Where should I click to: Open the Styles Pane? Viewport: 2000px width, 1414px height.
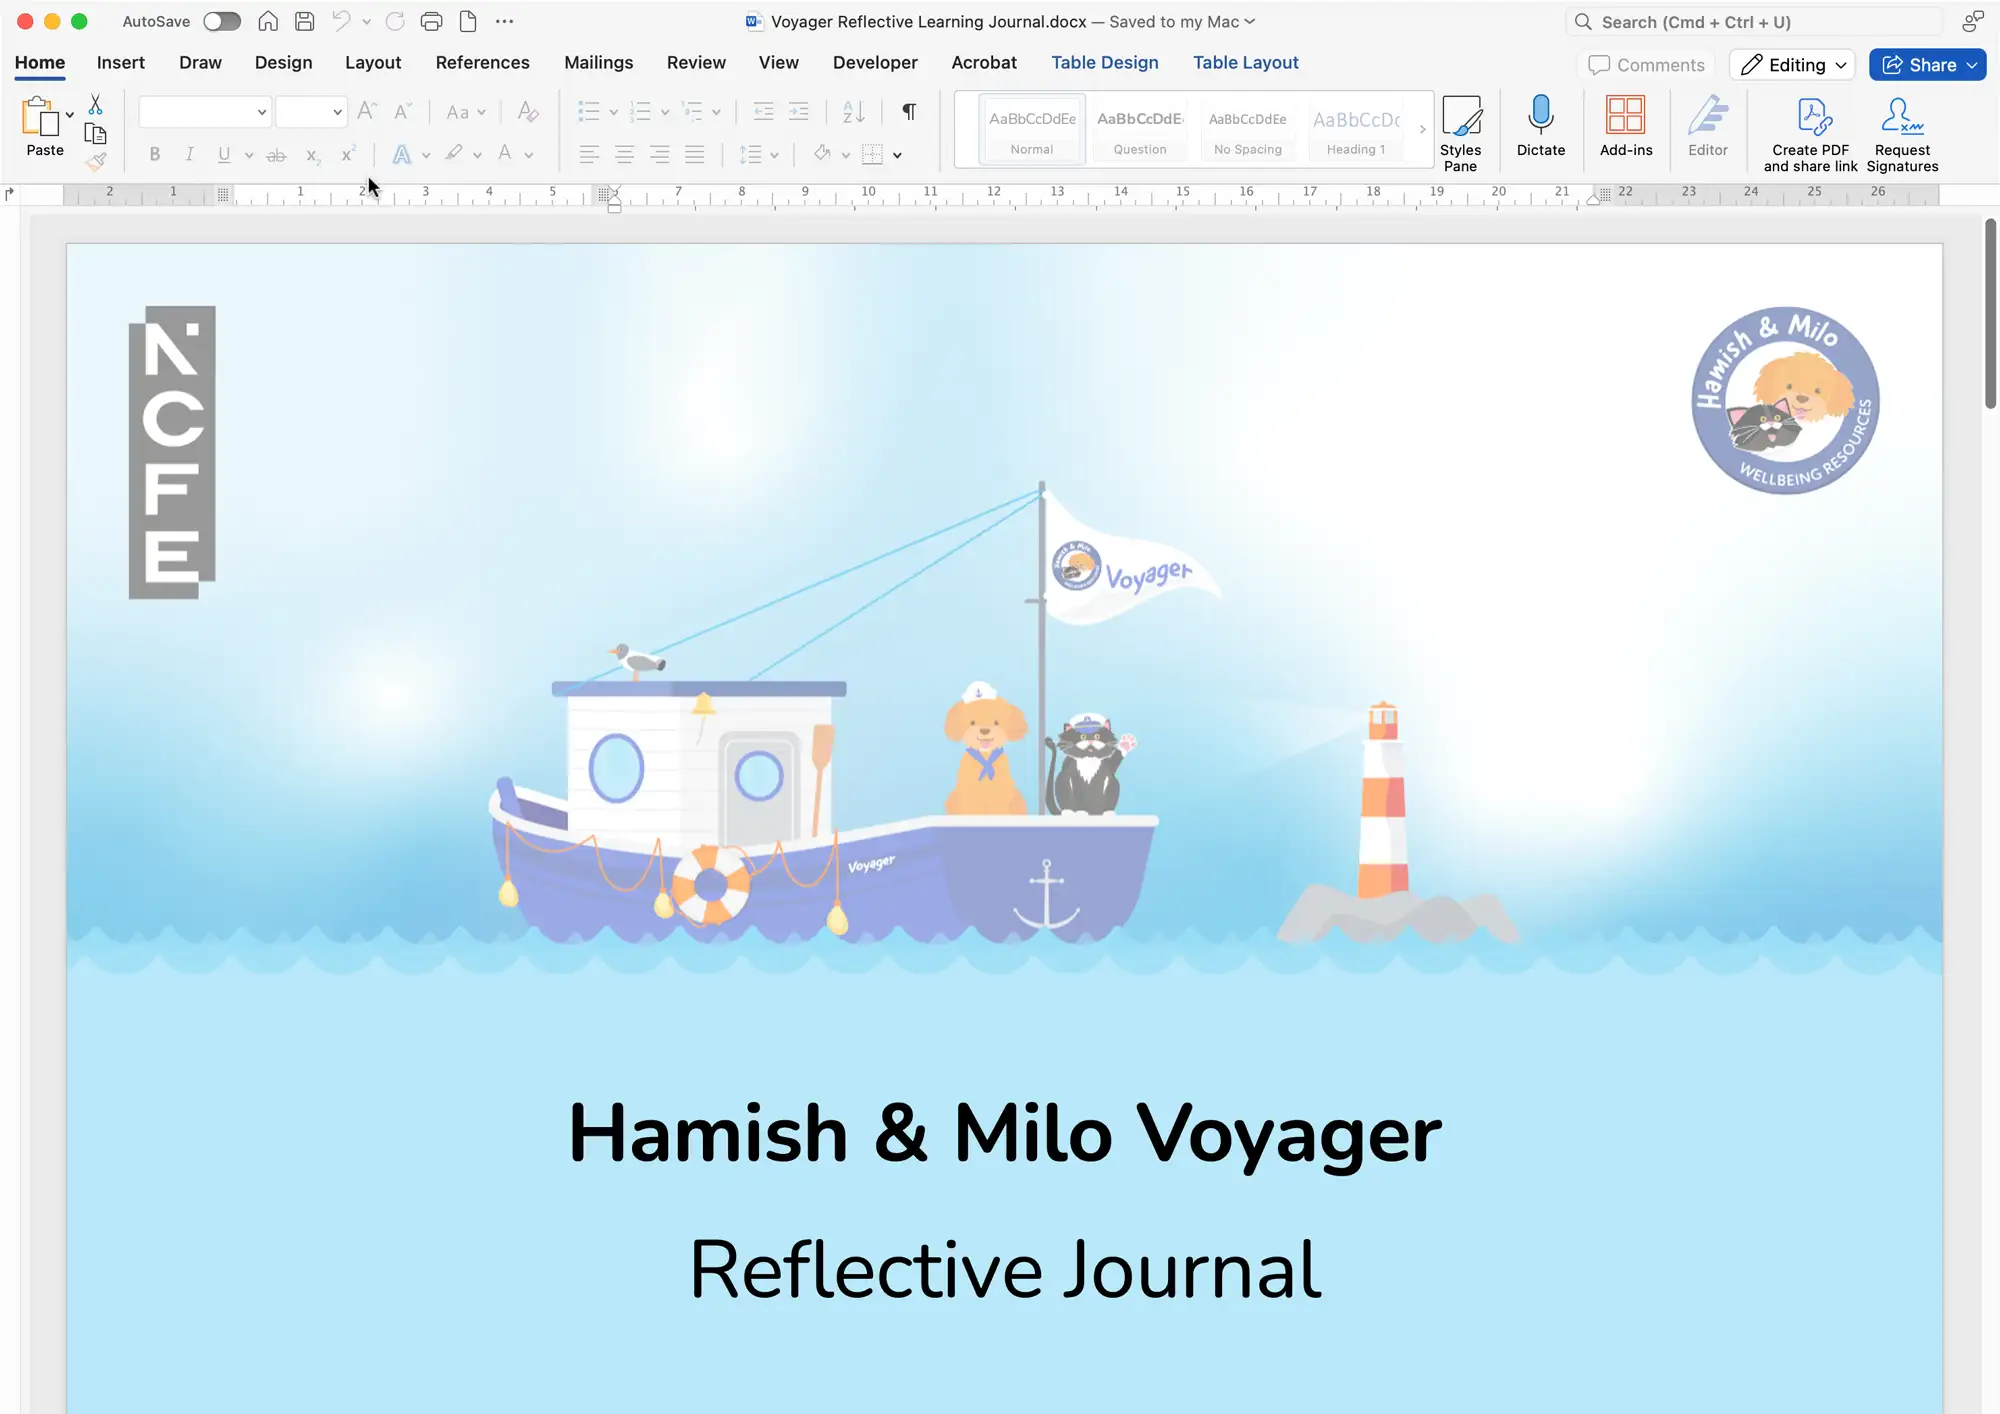pos(1461,133)
